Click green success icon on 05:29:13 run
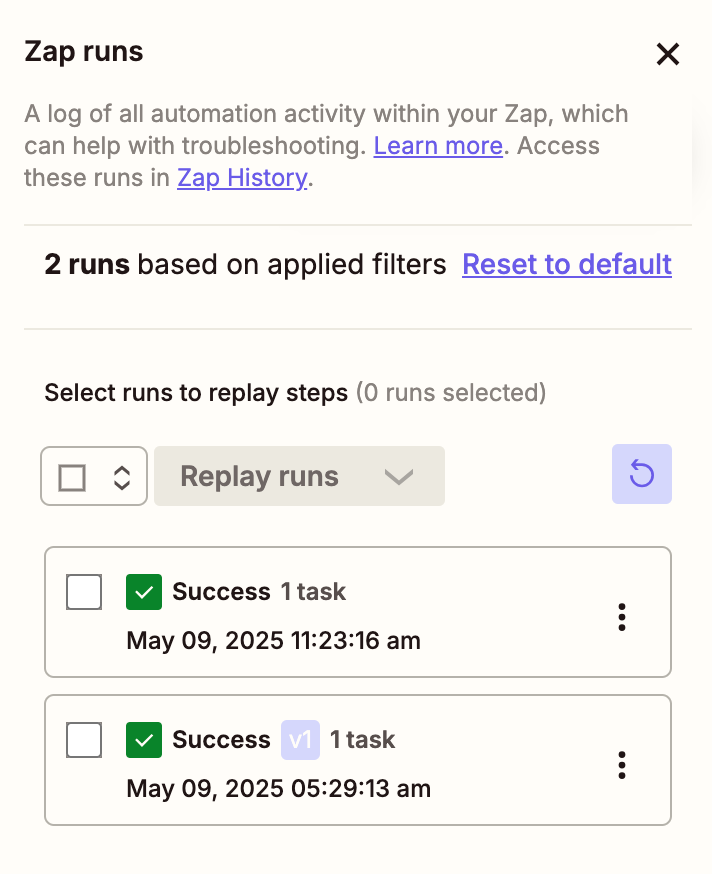Viewport: 712px width, 874px height. tap(144, 740)
